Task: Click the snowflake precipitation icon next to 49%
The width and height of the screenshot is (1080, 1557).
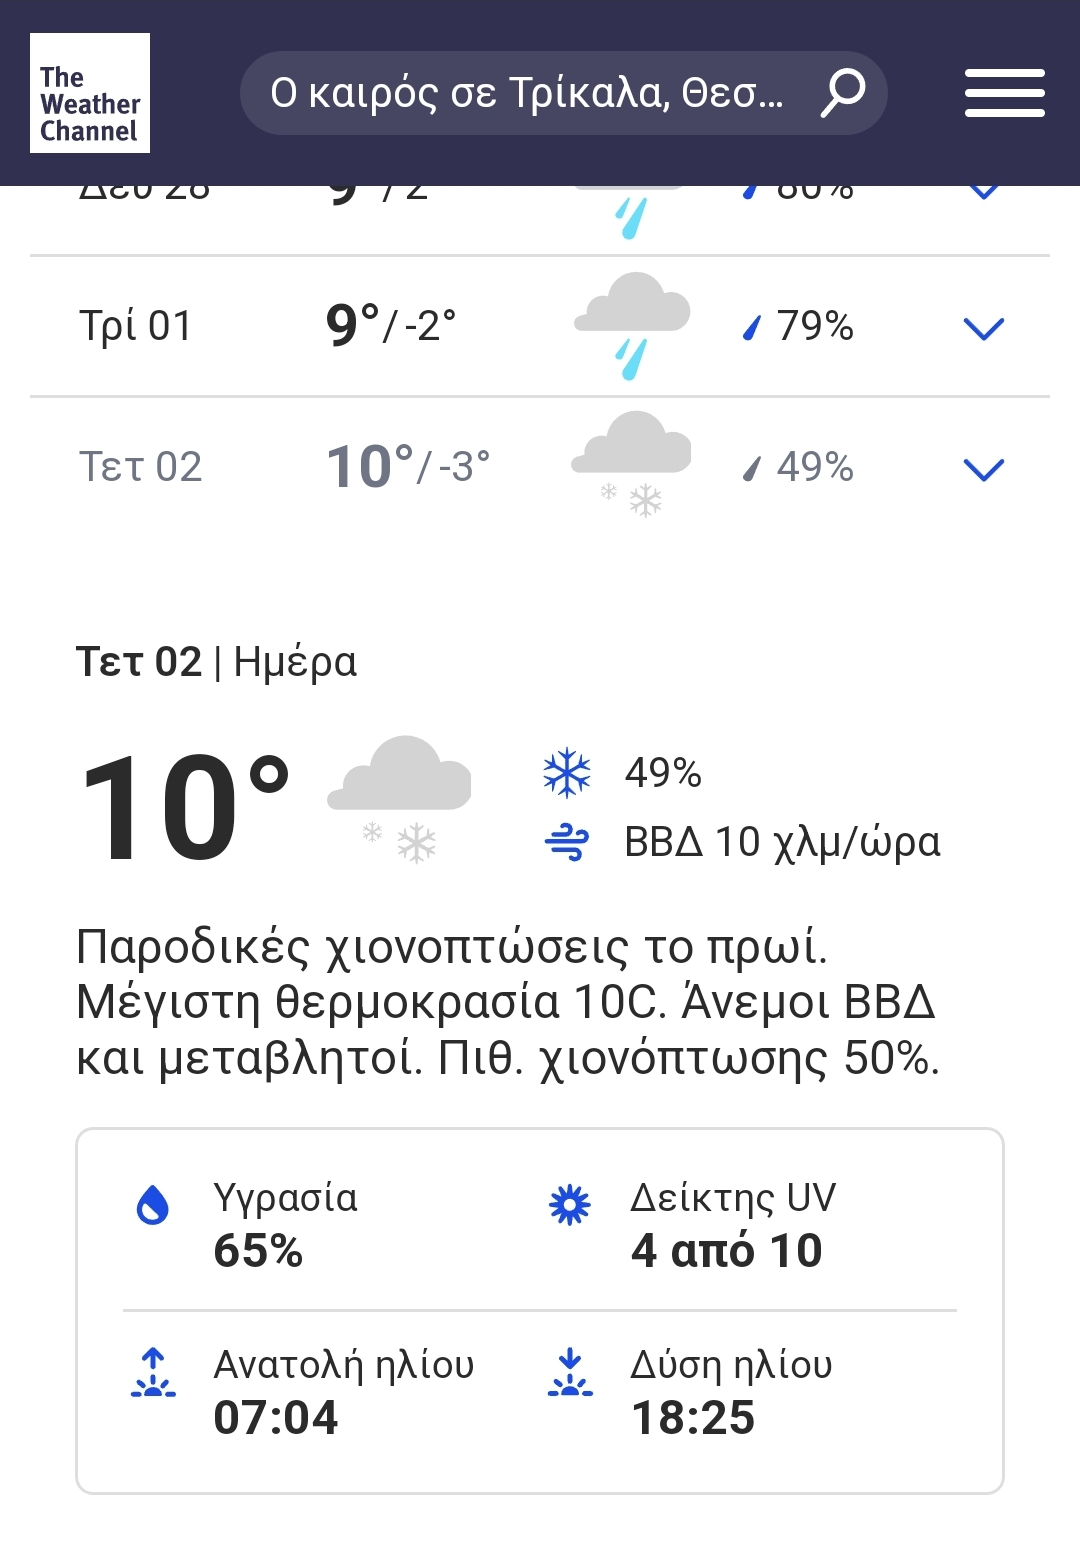Action: (567, 773)
